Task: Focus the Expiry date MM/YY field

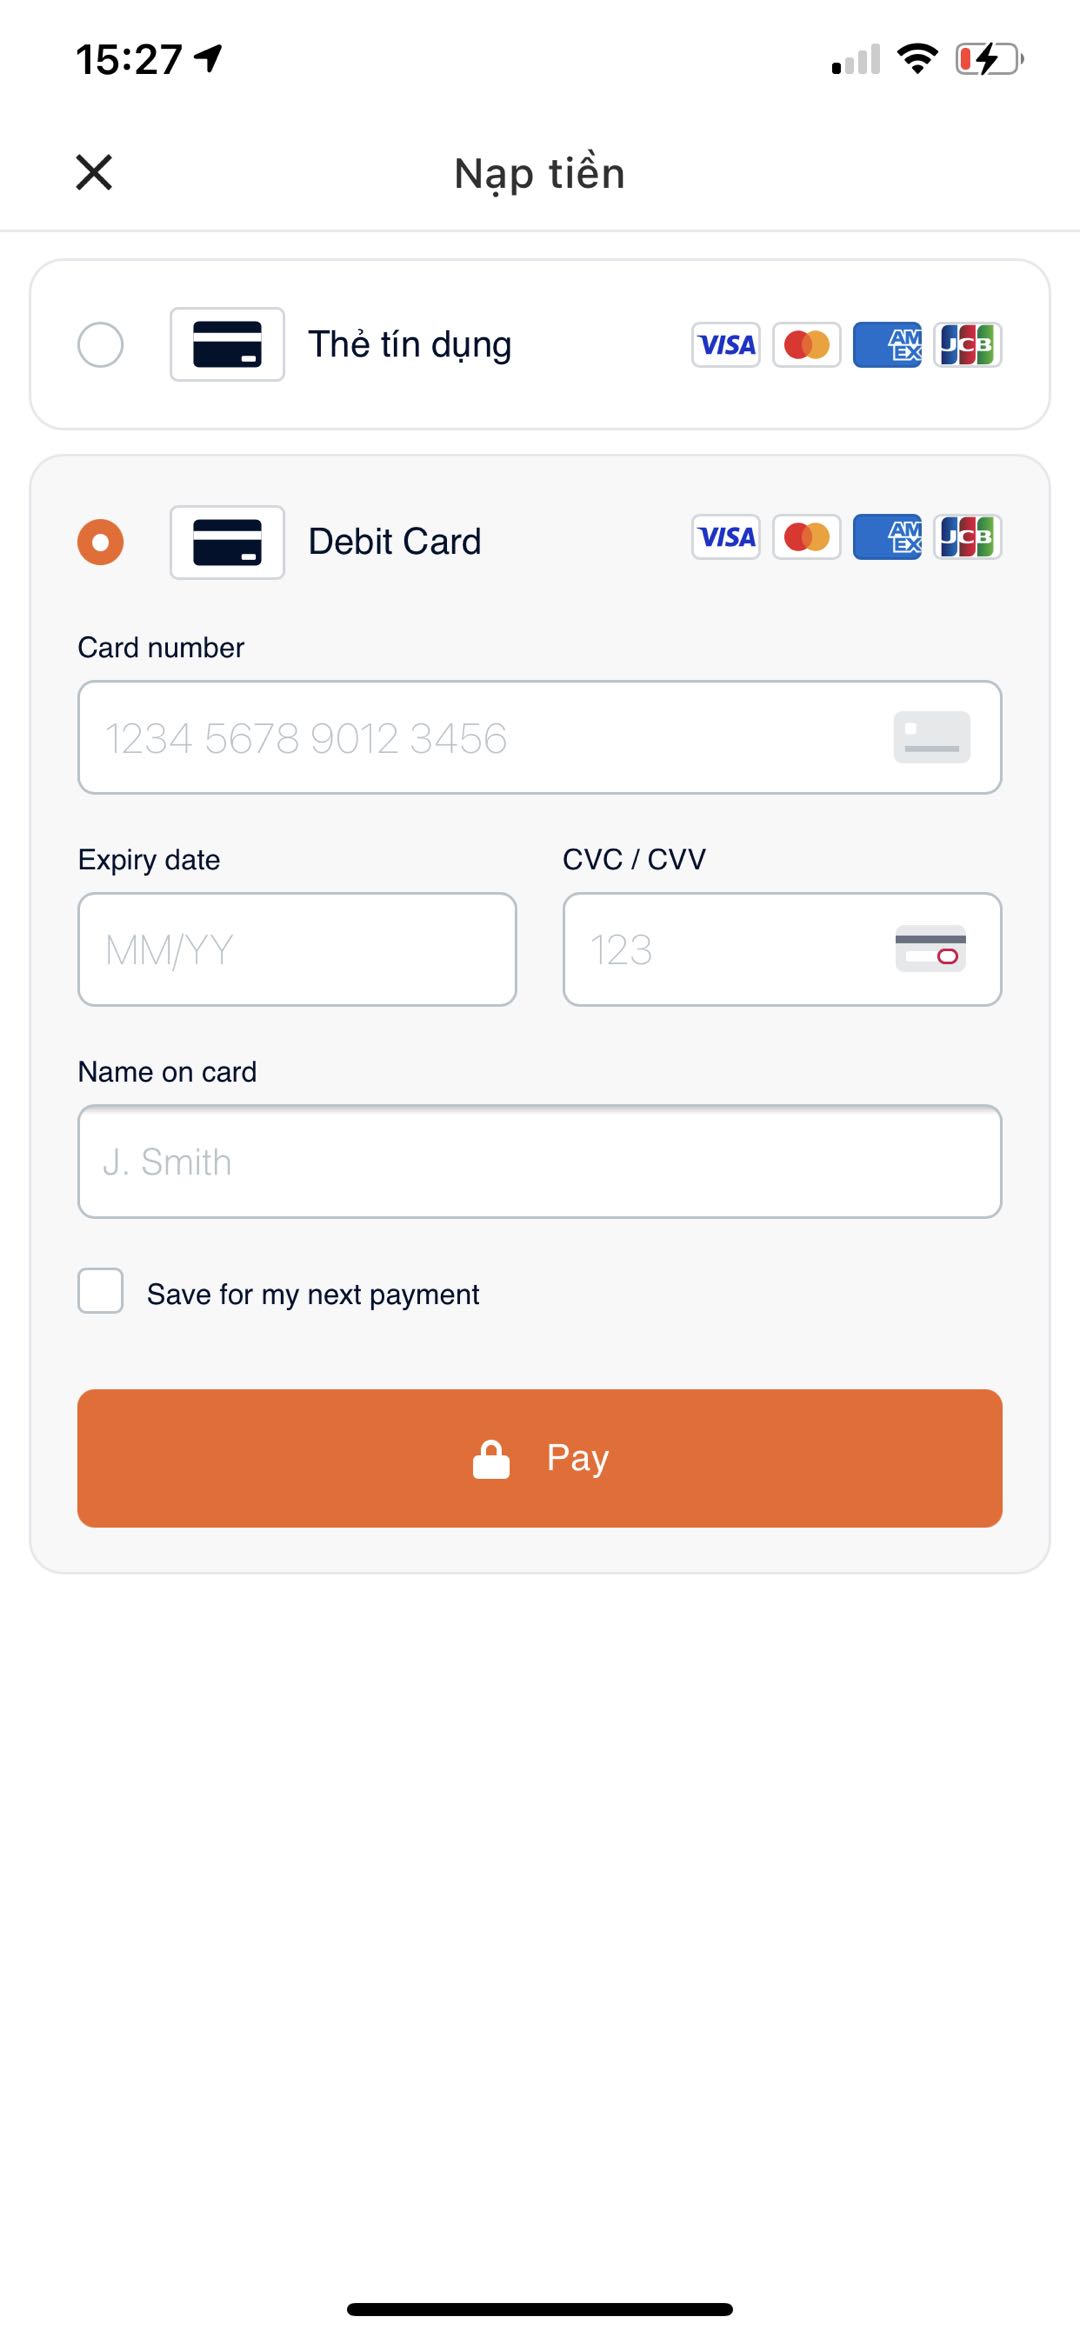Action: pyautogui.click(x=297, y=949)
